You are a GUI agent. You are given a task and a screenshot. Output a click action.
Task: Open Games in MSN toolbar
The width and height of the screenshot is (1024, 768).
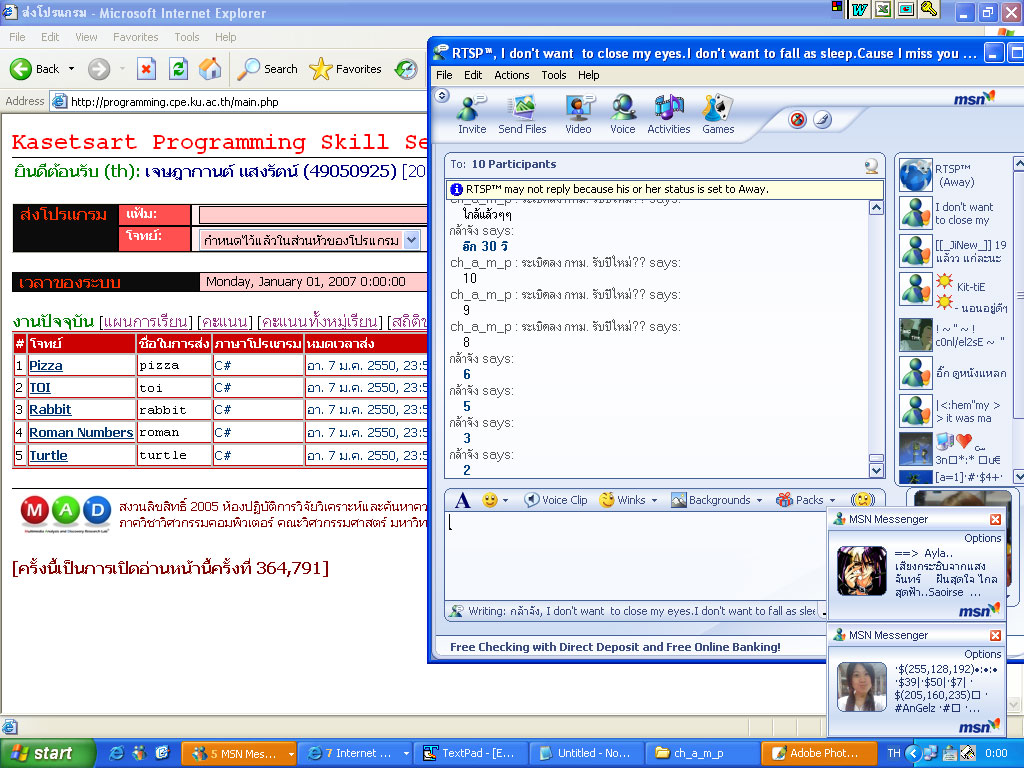[718, 114]
